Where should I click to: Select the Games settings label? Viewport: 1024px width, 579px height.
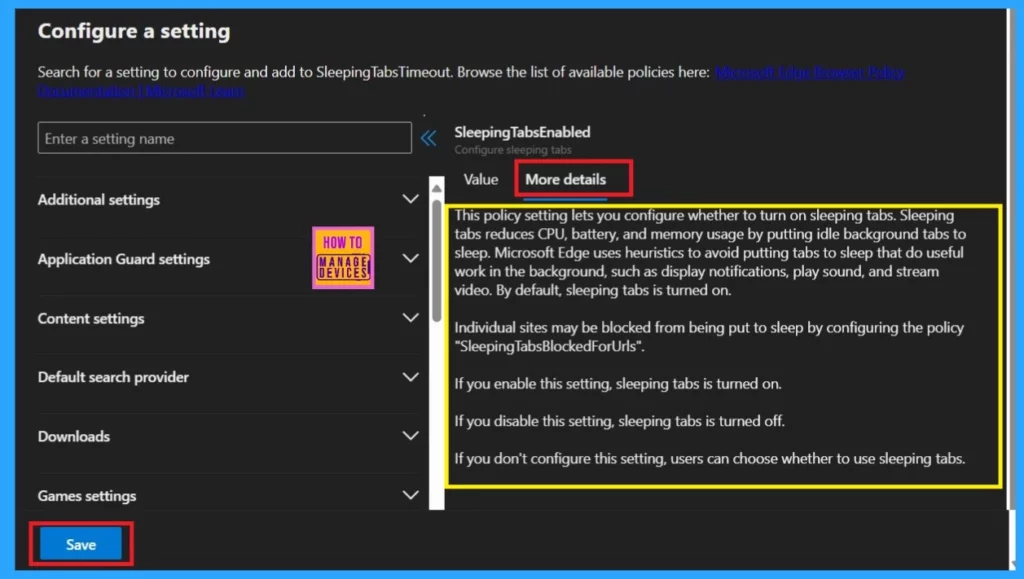coord(87,495)
